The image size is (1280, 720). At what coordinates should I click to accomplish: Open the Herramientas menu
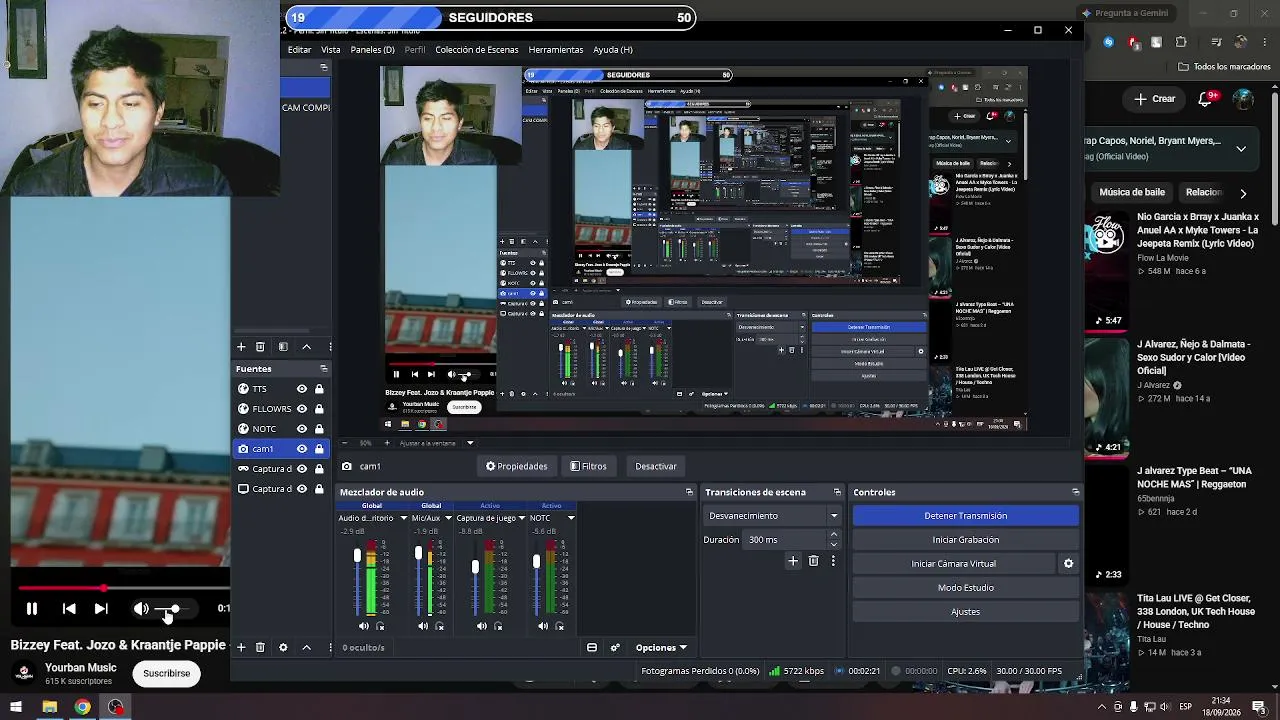coord(555,49)
